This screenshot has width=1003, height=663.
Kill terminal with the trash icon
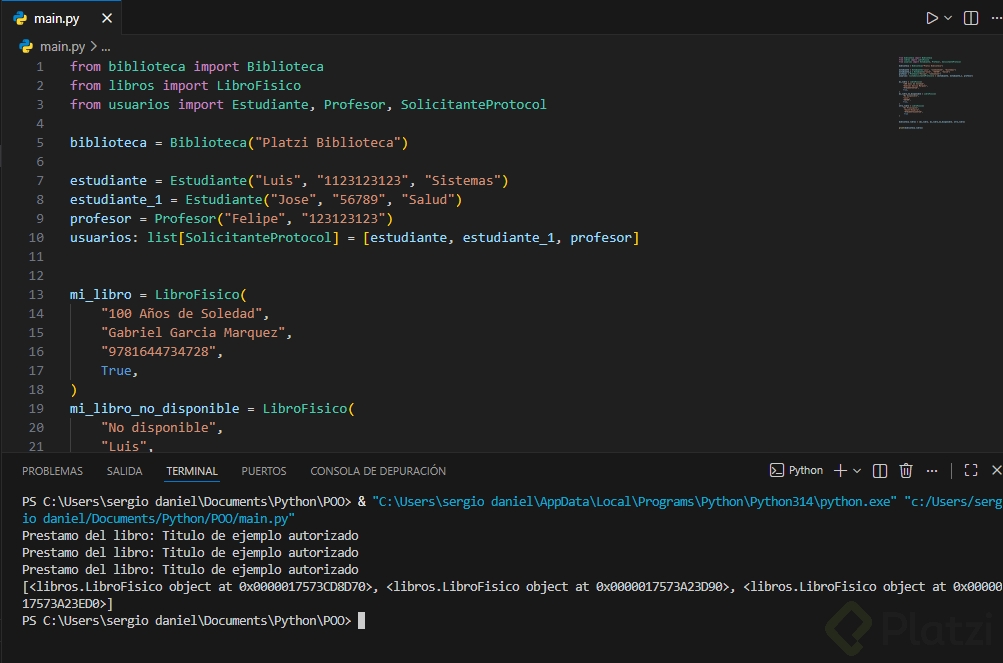pos(906,470)
